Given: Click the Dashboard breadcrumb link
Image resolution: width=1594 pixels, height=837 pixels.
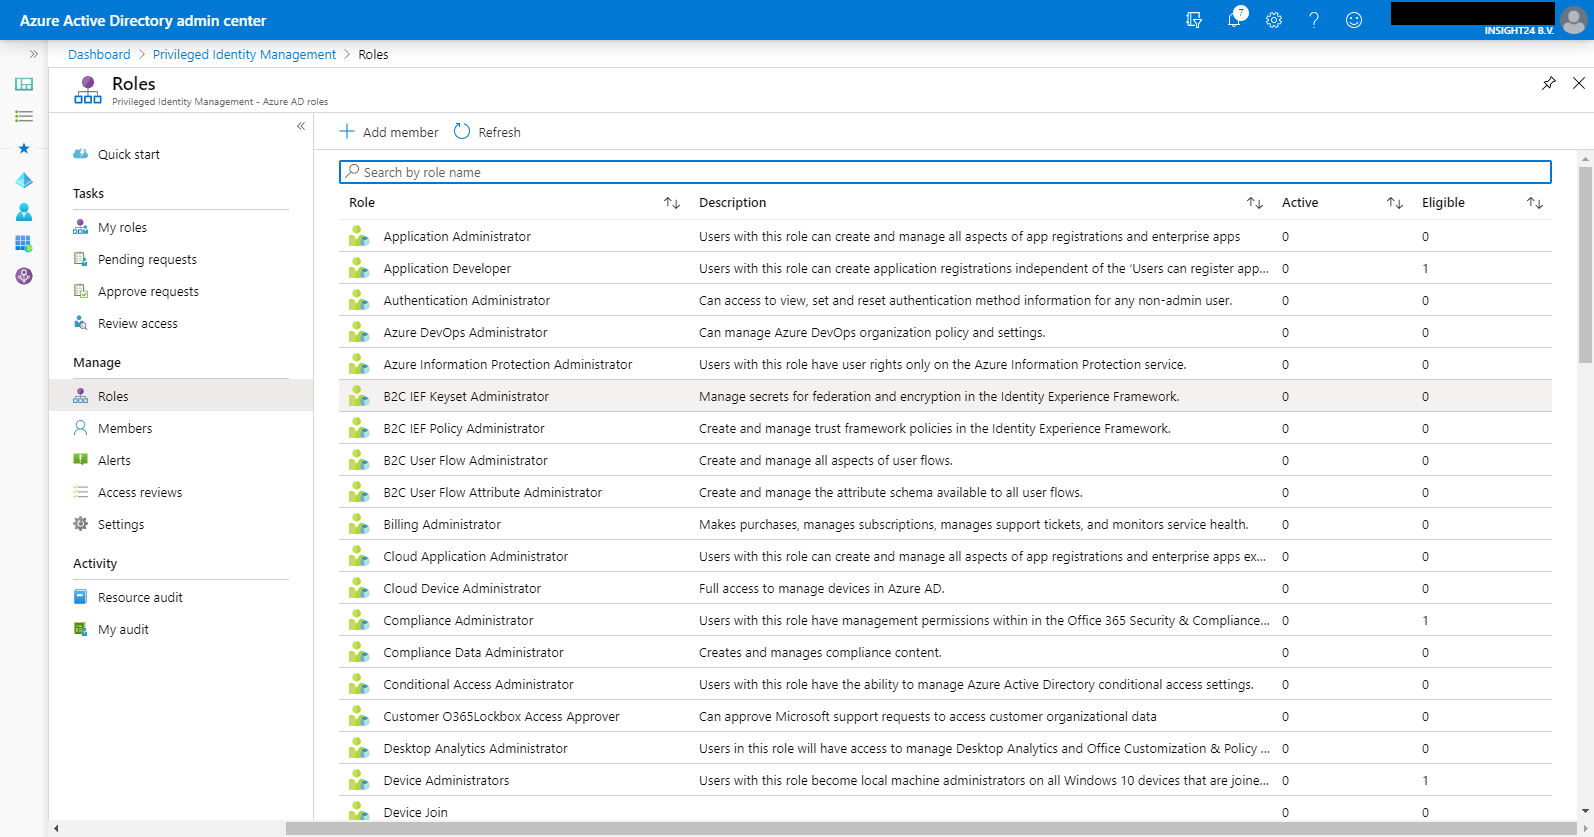Looking at the screenshot, I should [x=99, y=54].
